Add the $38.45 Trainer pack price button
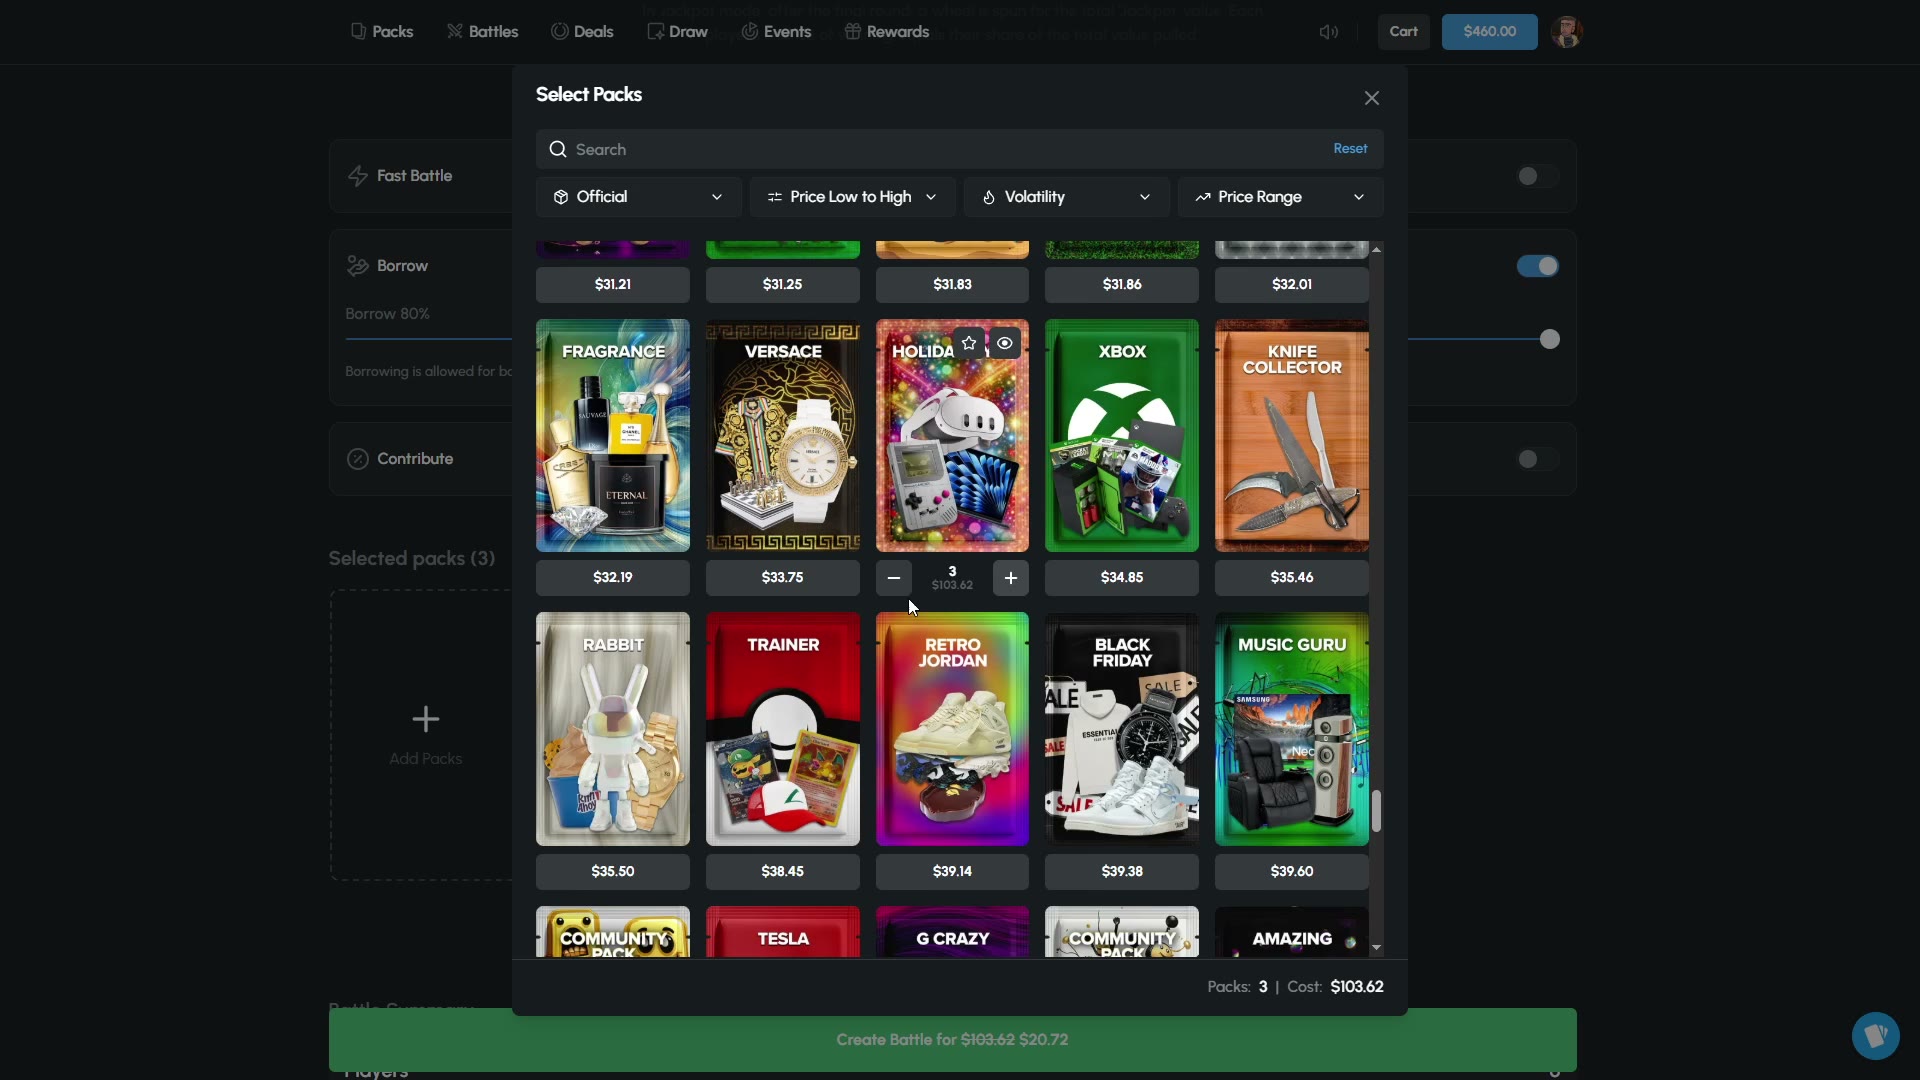This screenshot has height=1080, width=1920. [x=783, y=872]
